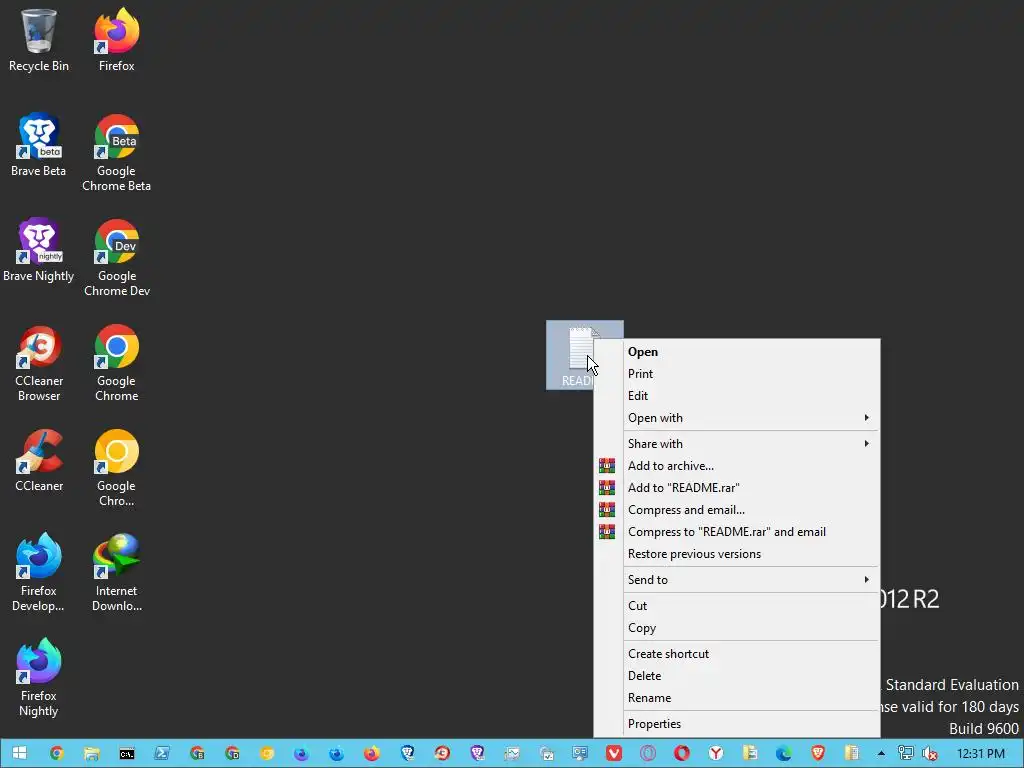
Task: Open the purple Brave Nightly taskbar icon
Action: coord(477,754)
